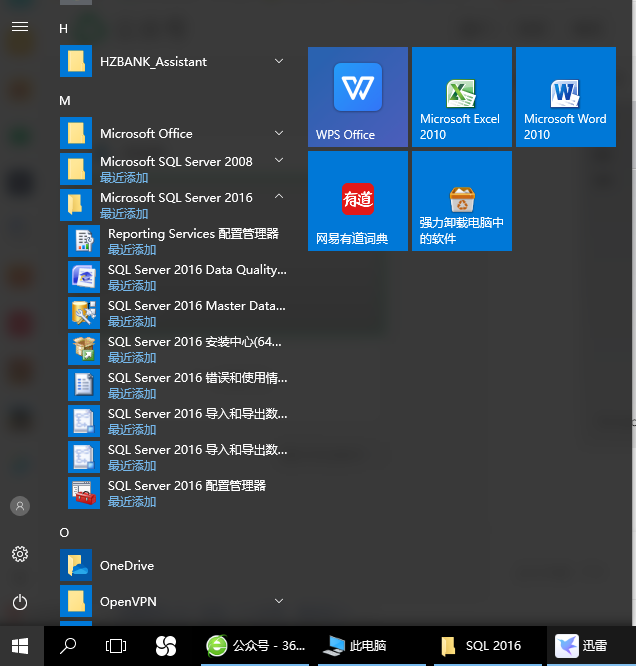The width and height of the screenshot is (636, 666).
Task: Click the Power icon
Action: point(20,602)
